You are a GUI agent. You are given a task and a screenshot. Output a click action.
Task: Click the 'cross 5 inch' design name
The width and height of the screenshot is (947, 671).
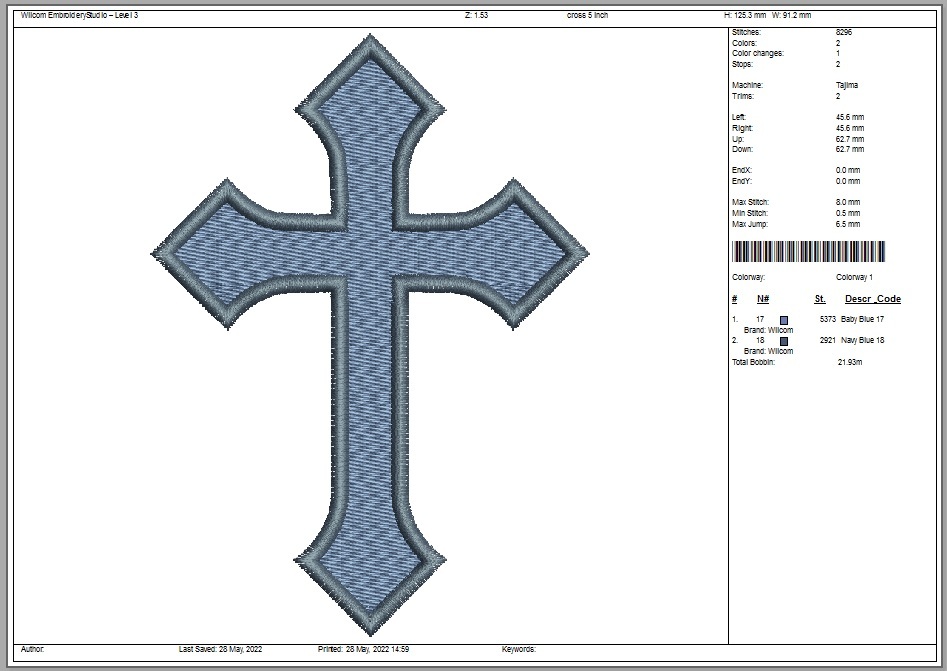click(x=586, y=16)
